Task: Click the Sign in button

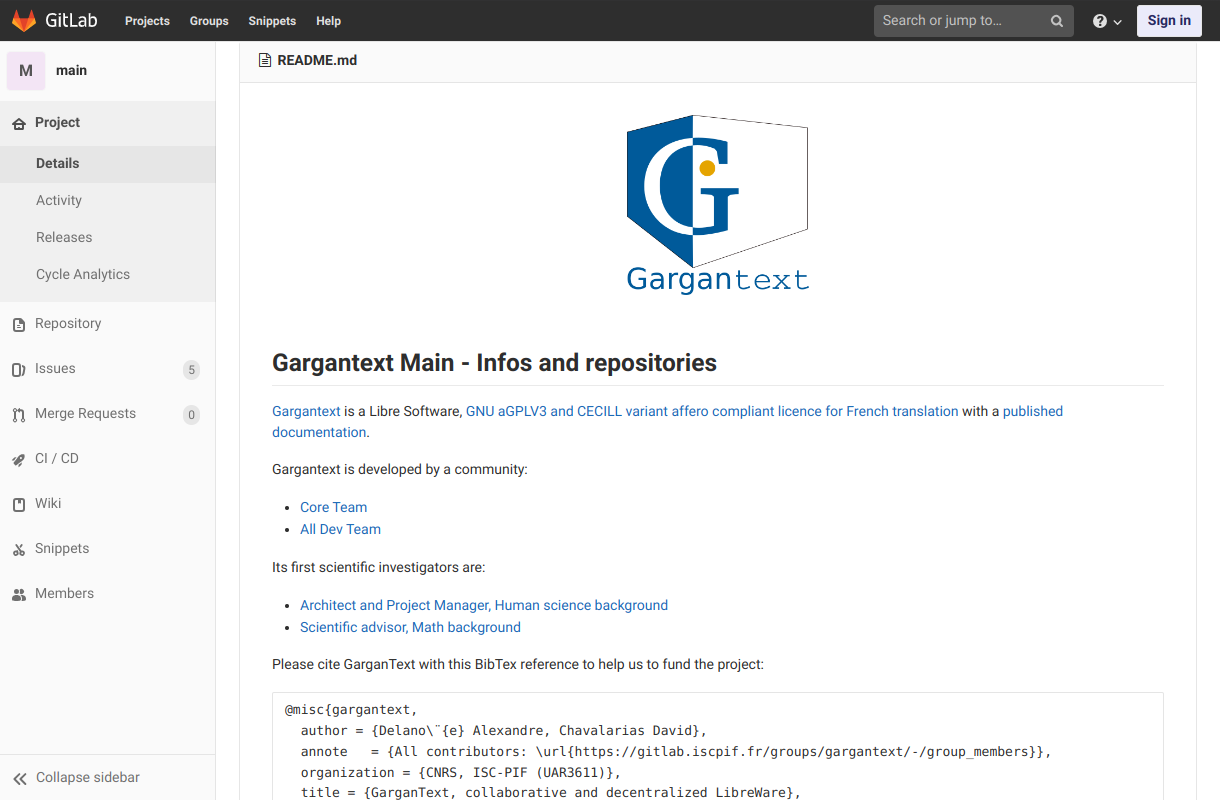Action: [x=1169, y=20]
